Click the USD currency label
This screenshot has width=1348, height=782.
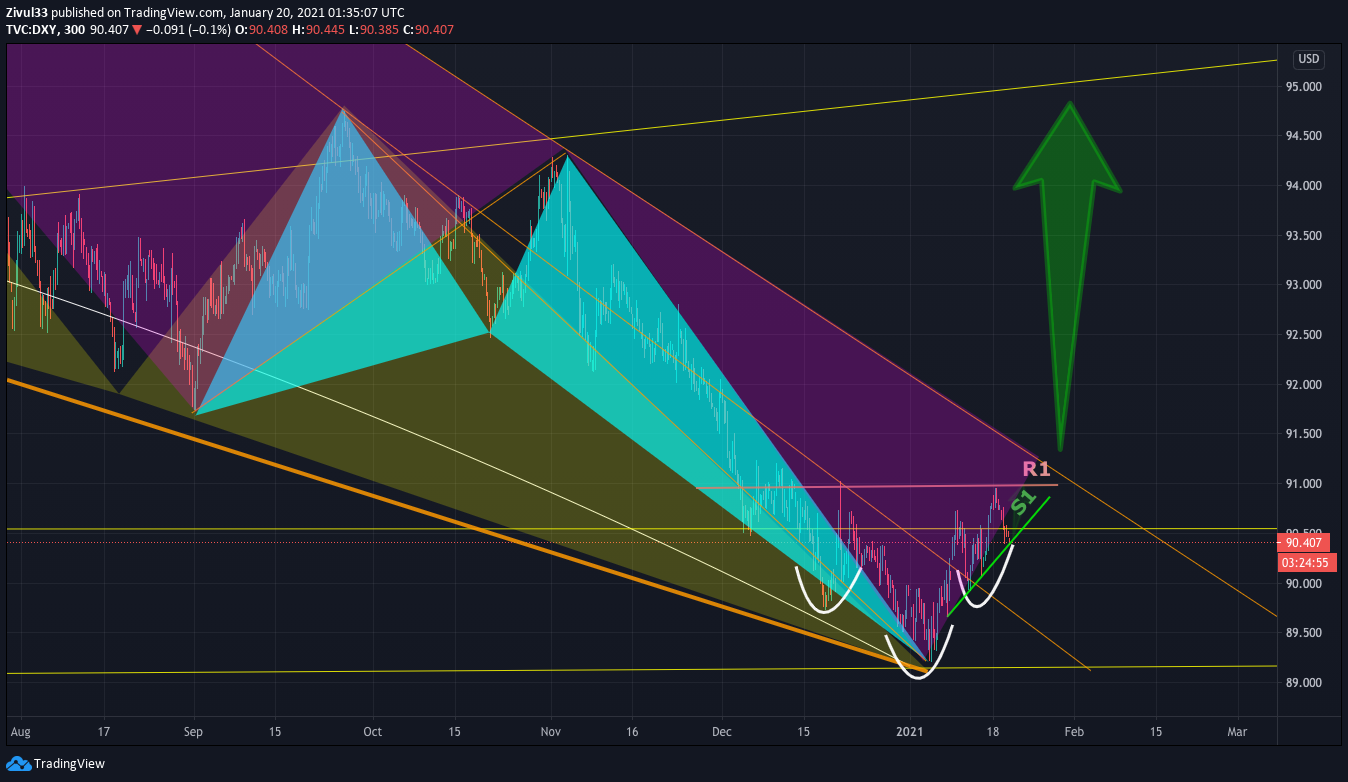pos(1307,58)
